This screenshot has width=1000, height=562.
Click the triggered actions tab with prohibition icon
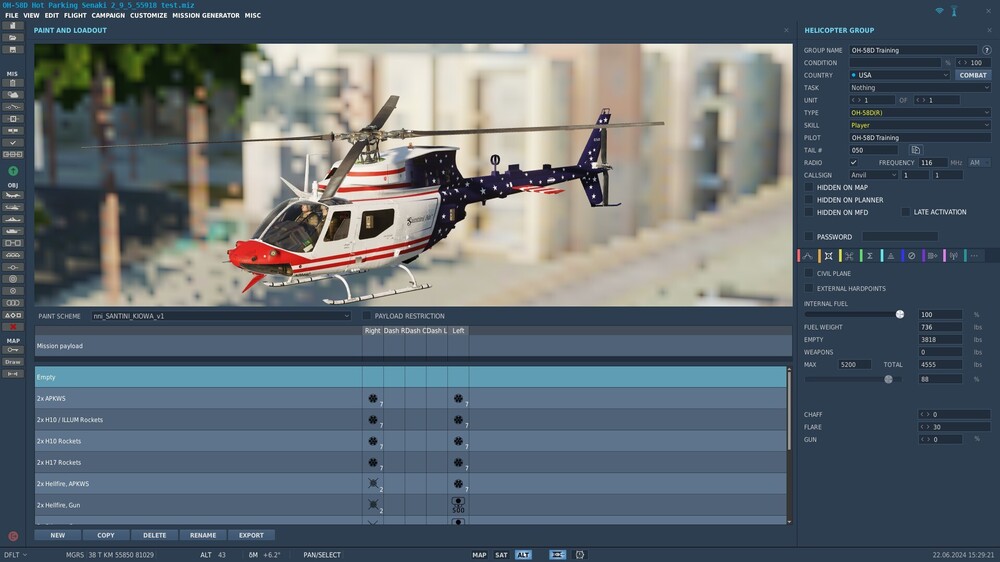point(911,256)
